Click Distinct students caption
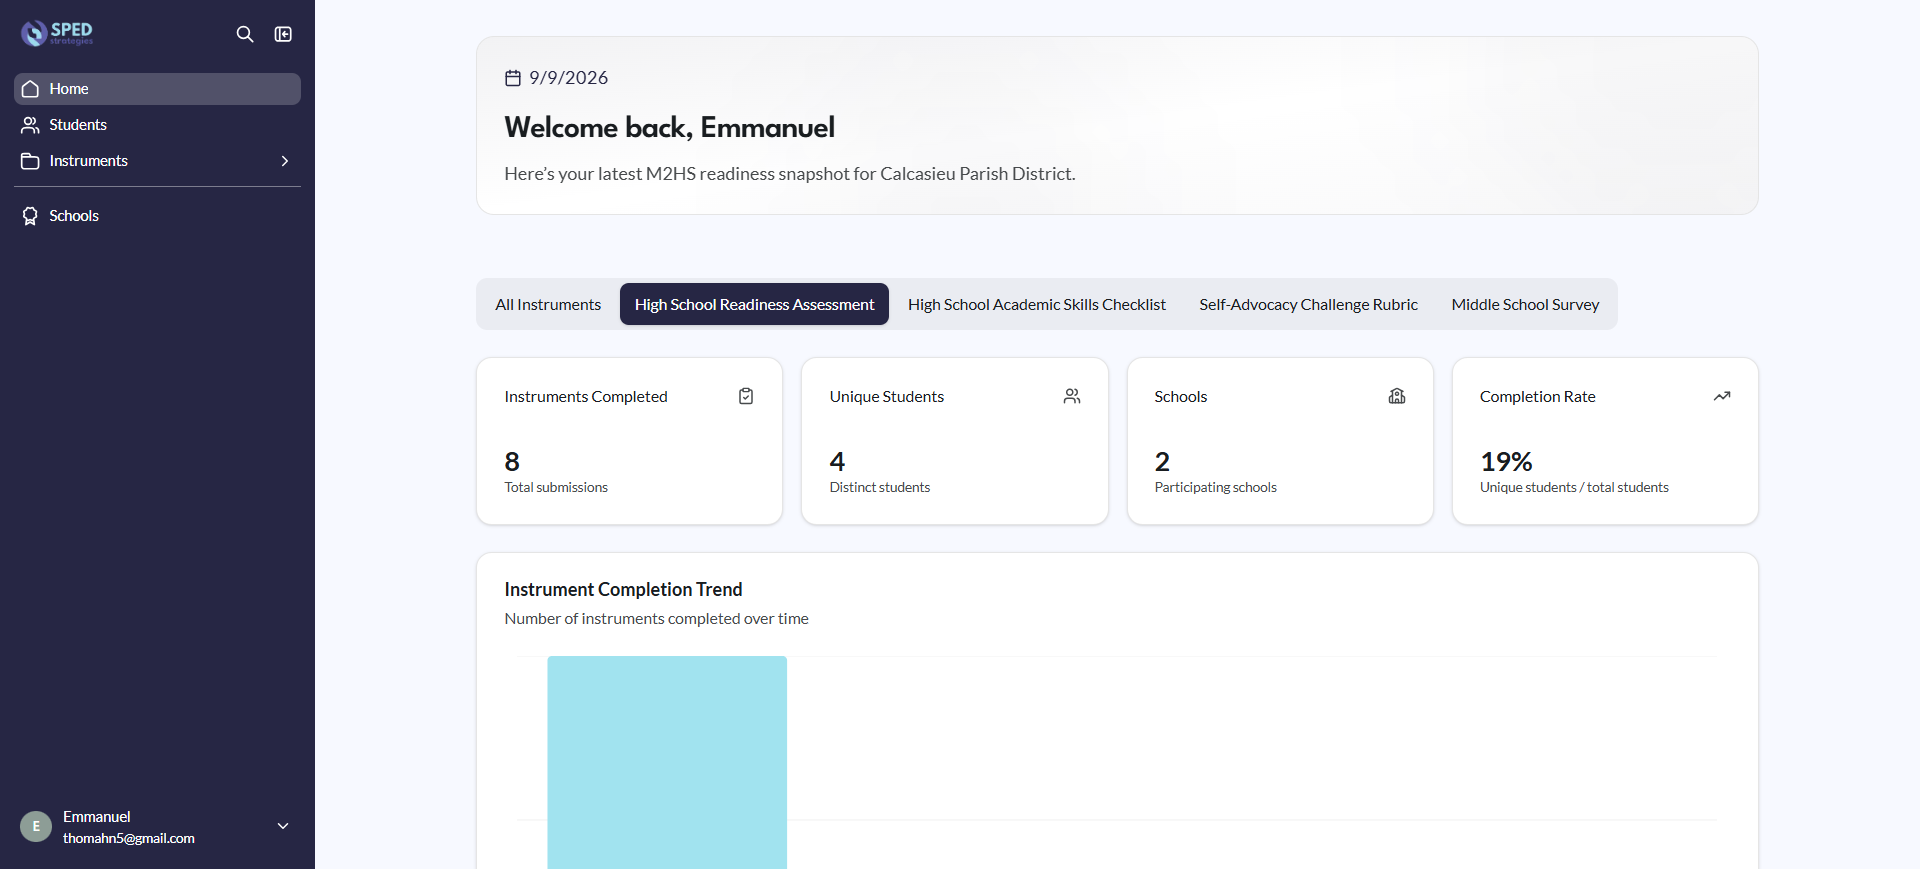Screen dimensions: 1920x869 (x=879, y=487)
